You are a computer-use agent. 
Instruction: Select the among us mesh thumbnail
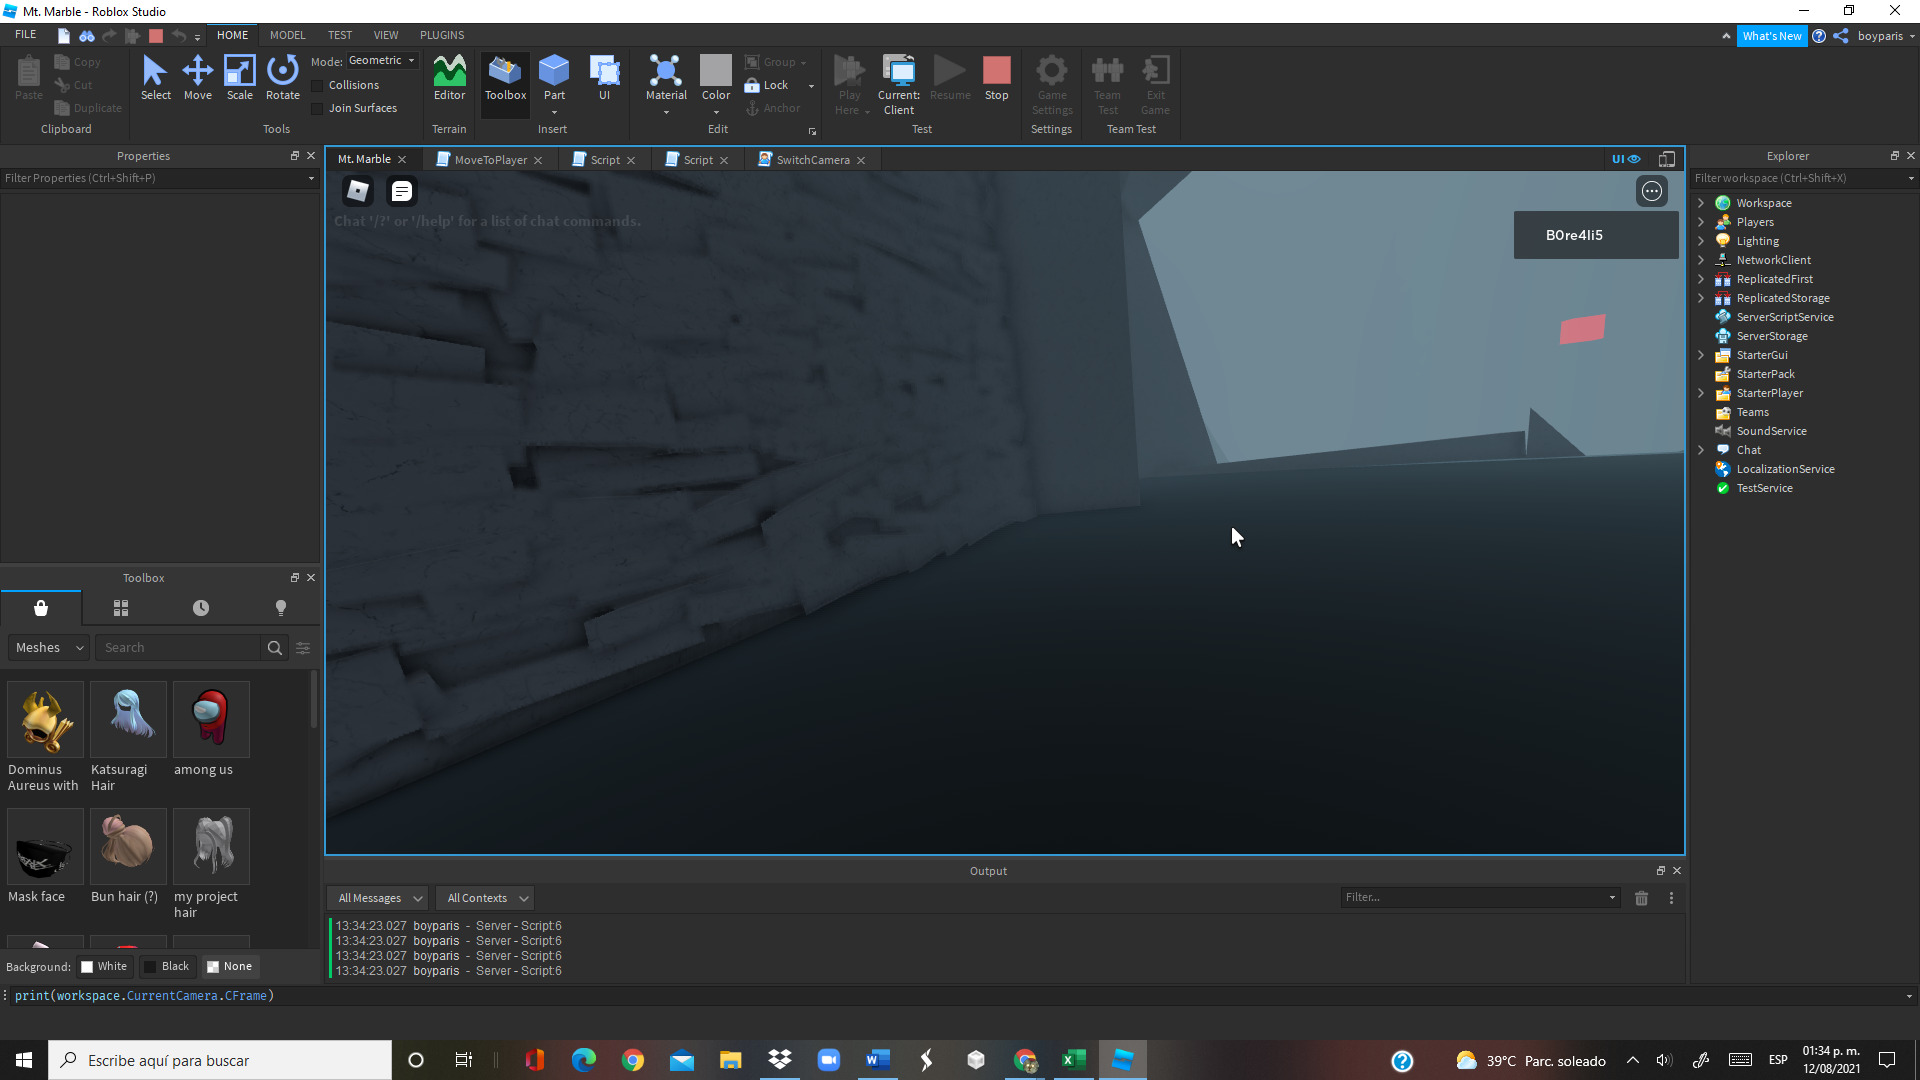(210, 719)
